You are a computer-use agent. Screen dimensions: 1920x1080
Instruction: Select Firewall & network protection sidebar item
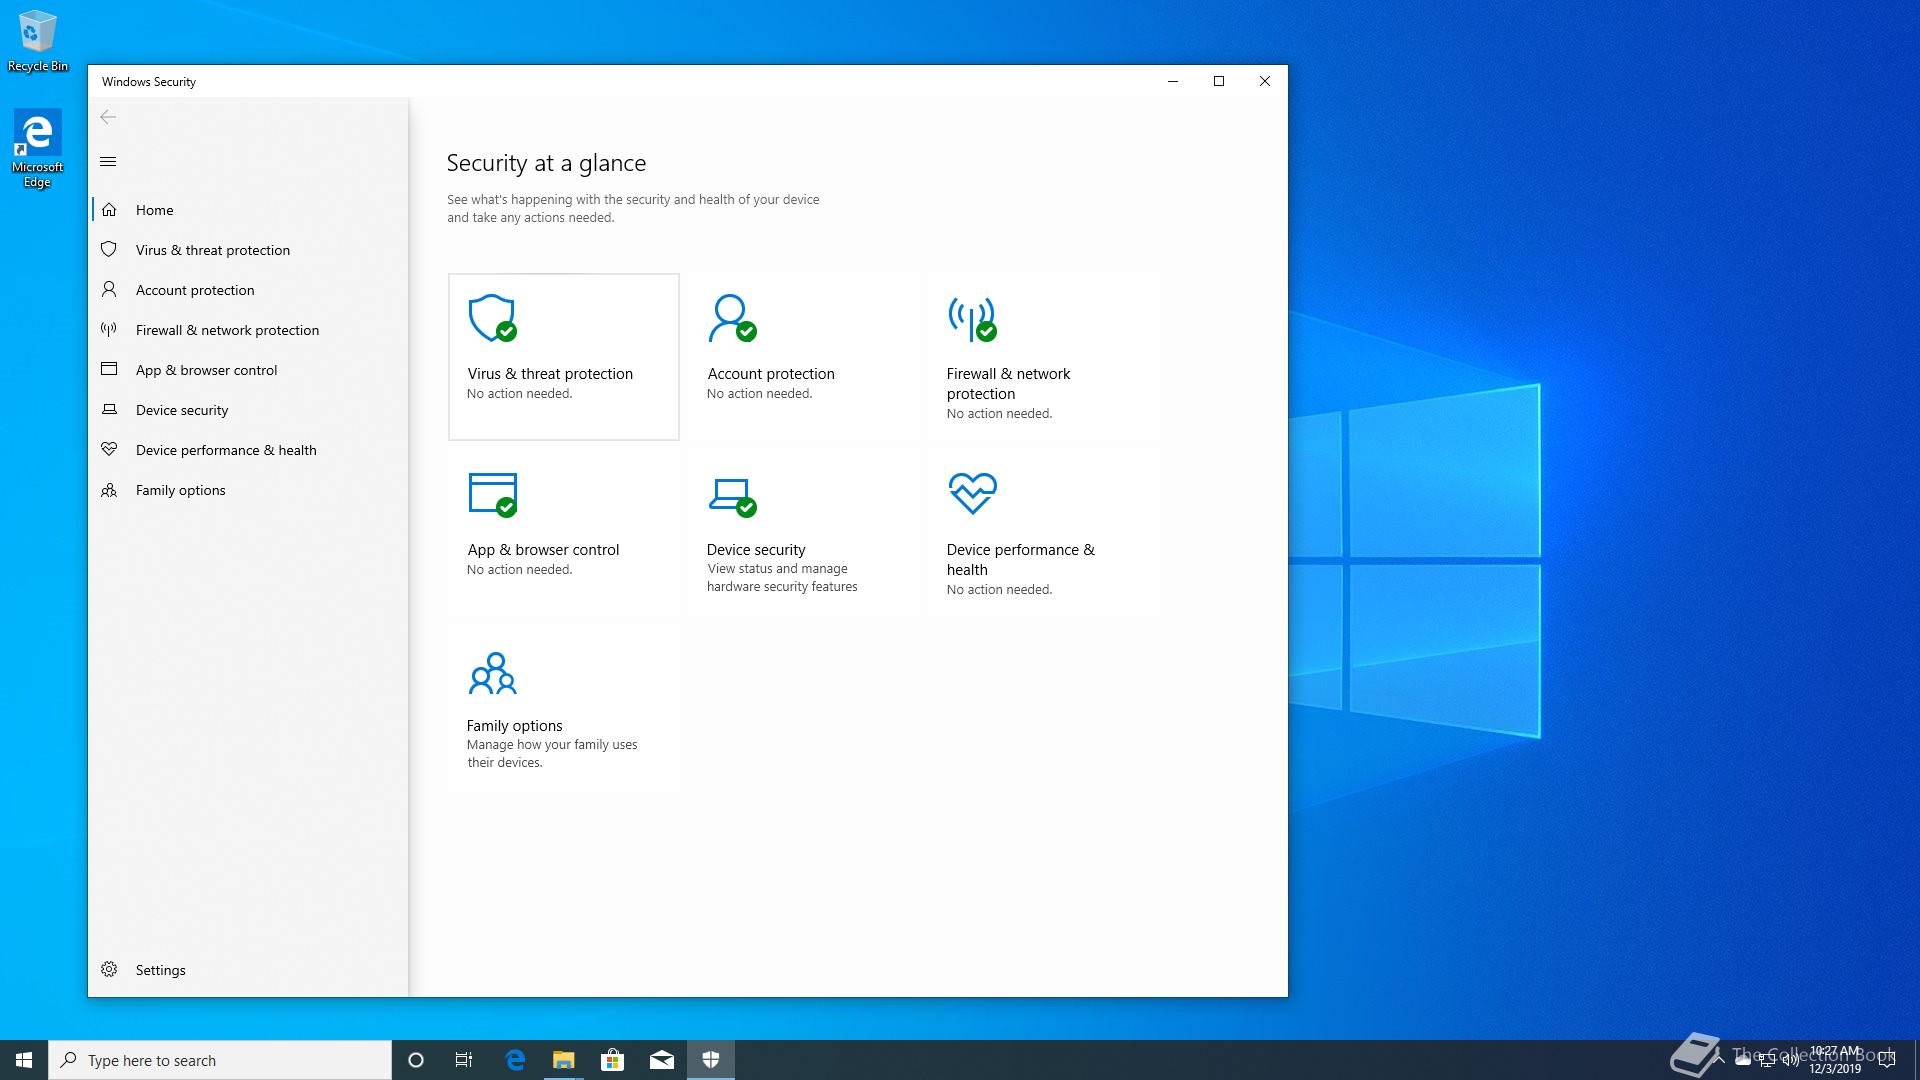tap(248, 330)
